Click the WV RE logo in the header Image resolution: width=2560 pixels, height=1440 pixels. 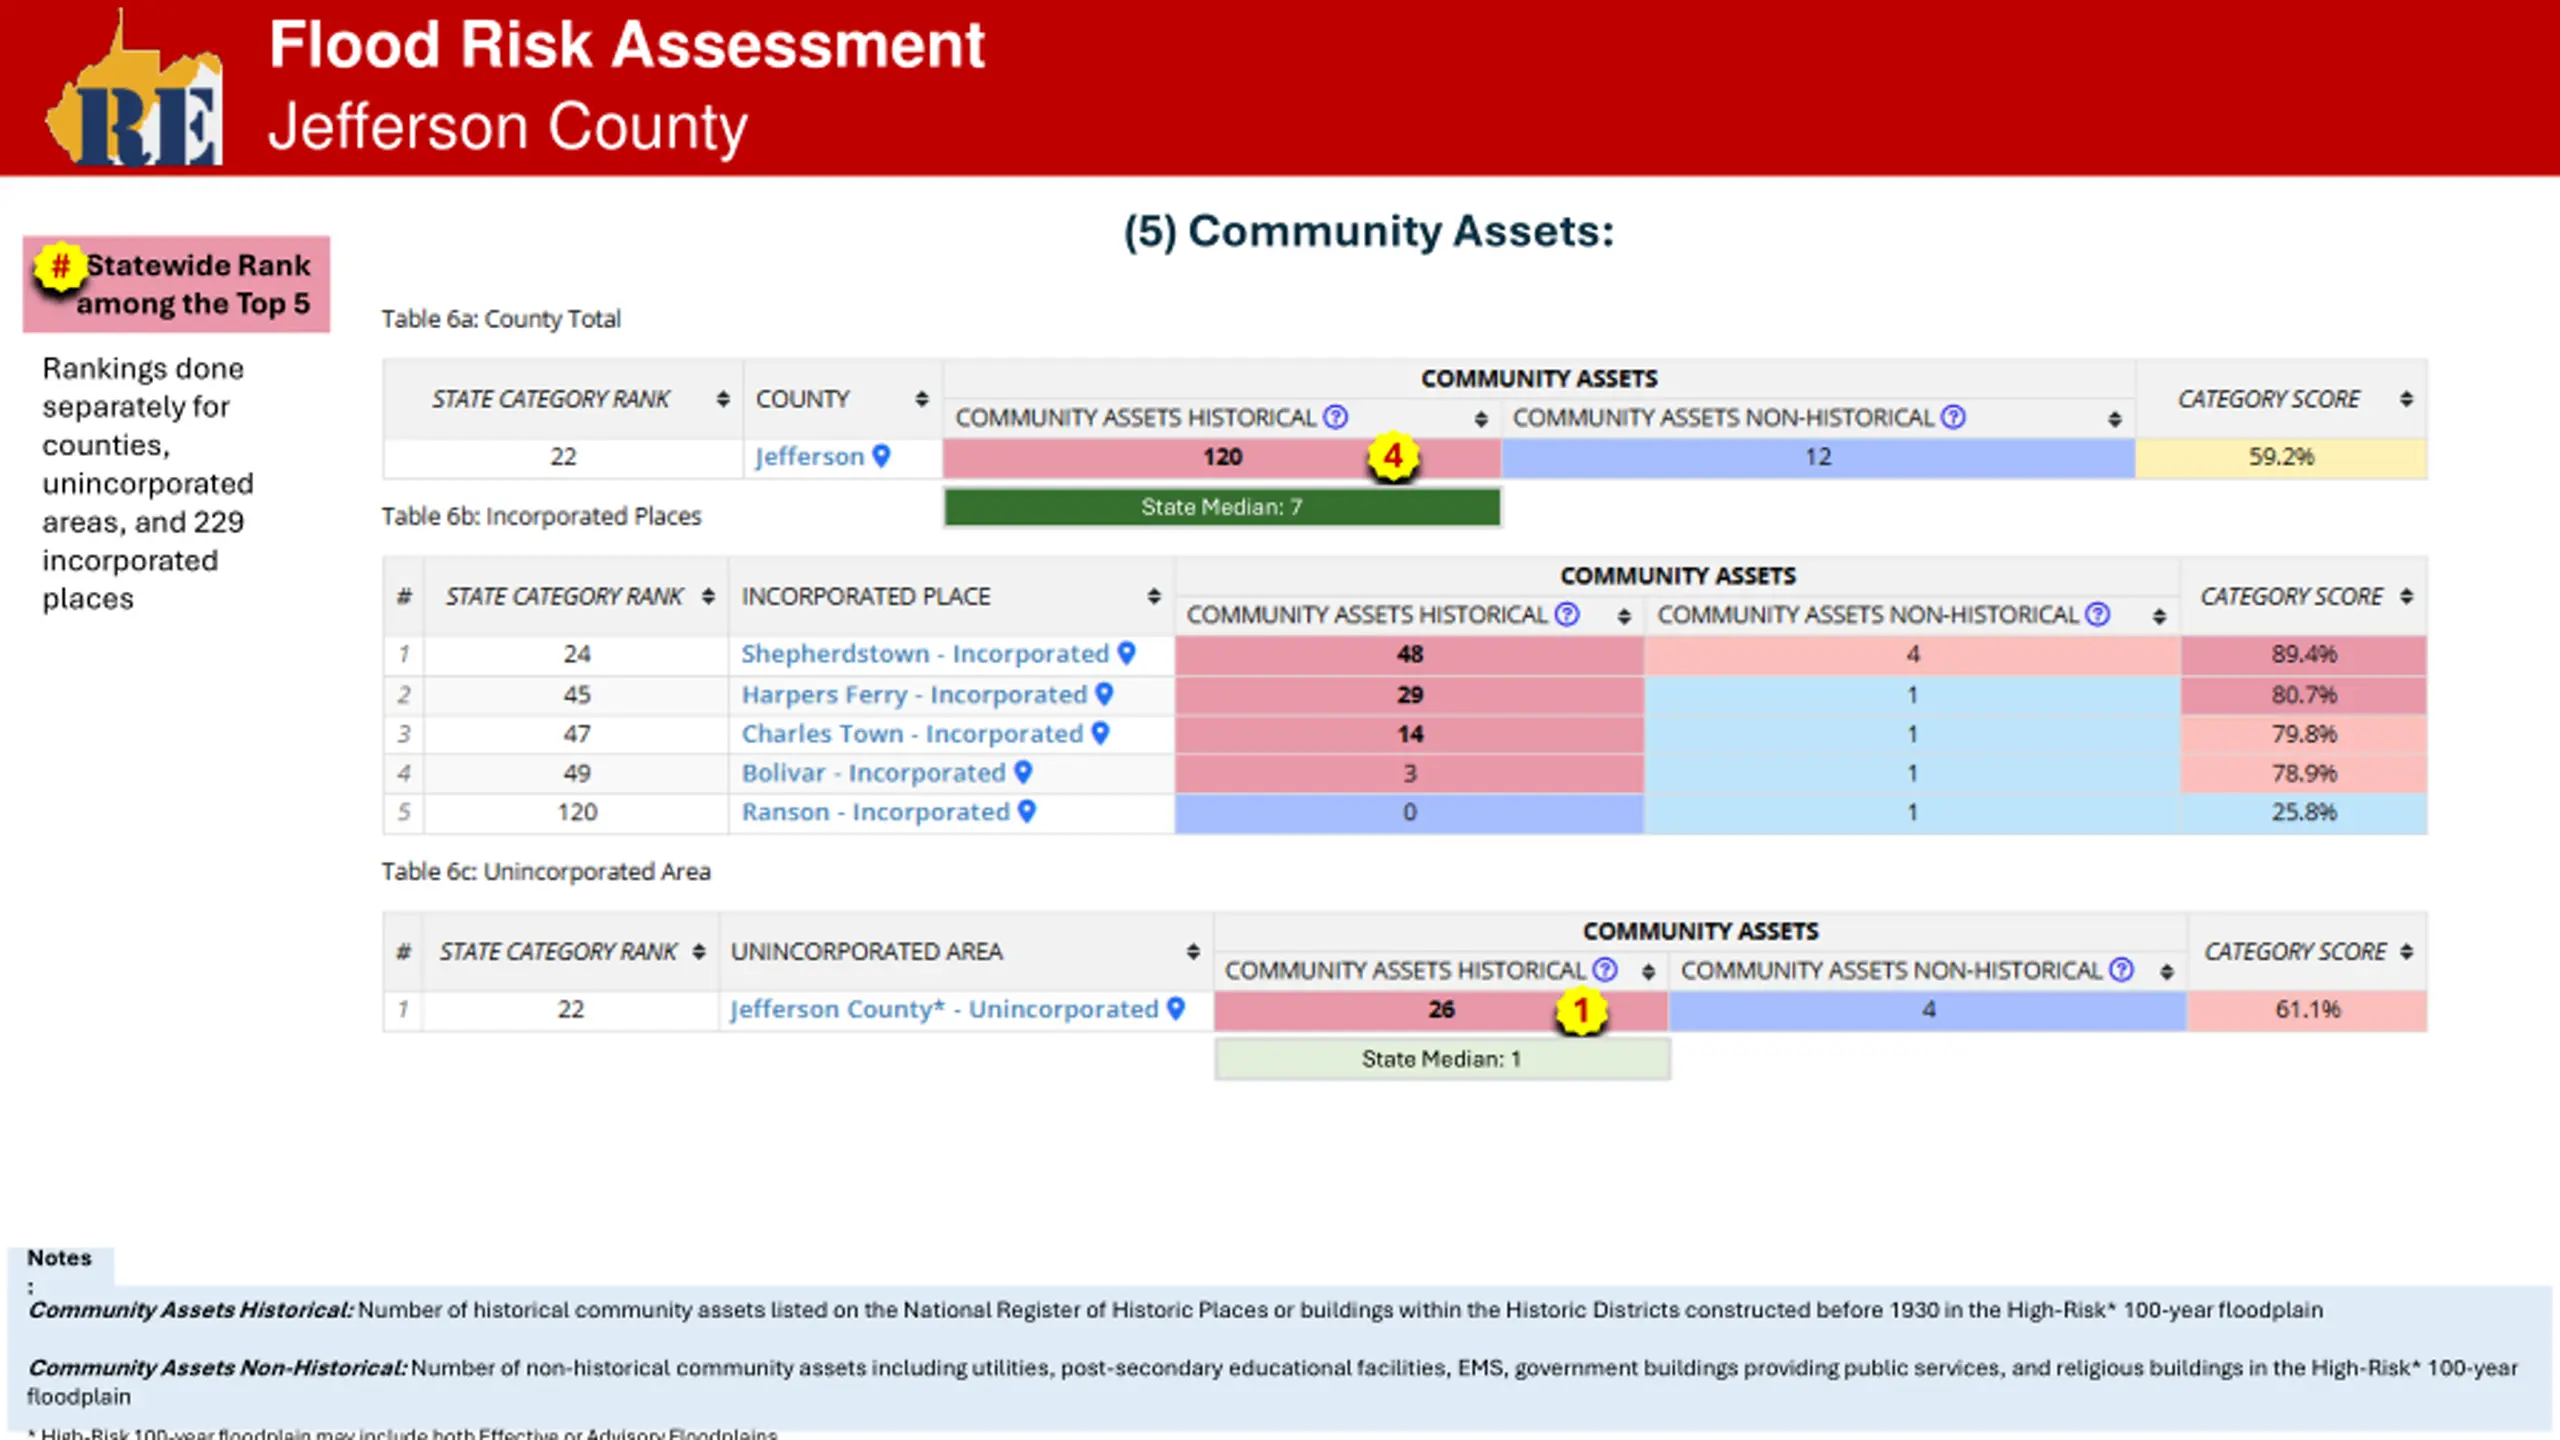click(x=135, y=88)
